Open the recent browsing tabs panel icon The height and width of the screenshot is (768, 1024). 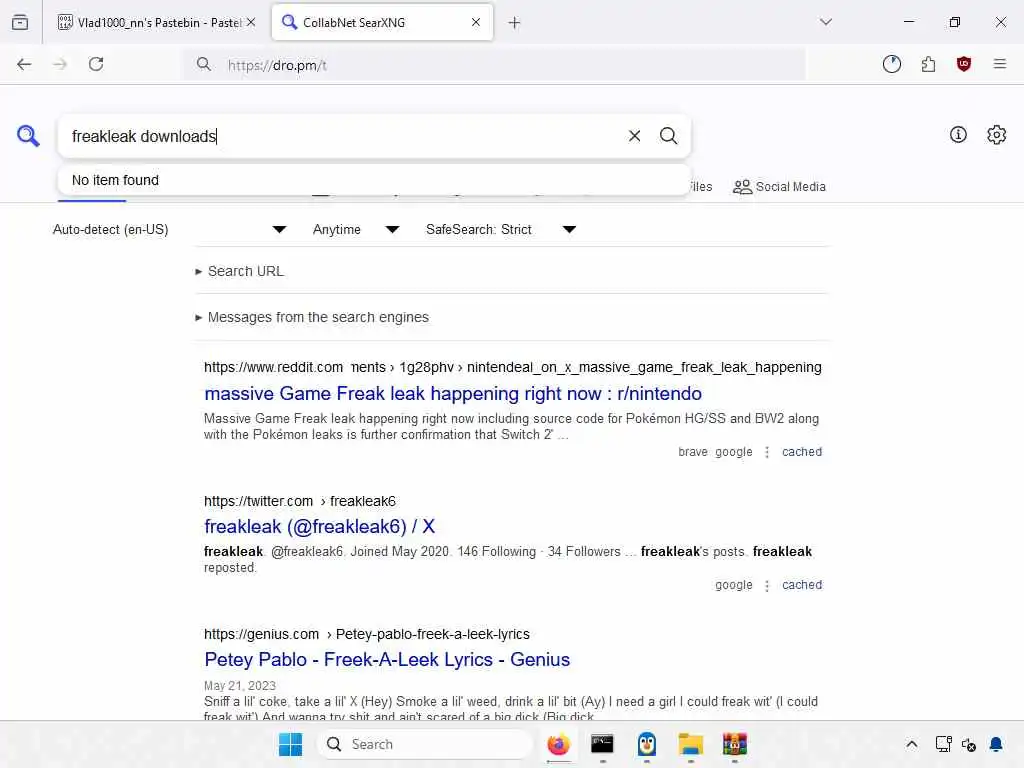tap(20, 22)
